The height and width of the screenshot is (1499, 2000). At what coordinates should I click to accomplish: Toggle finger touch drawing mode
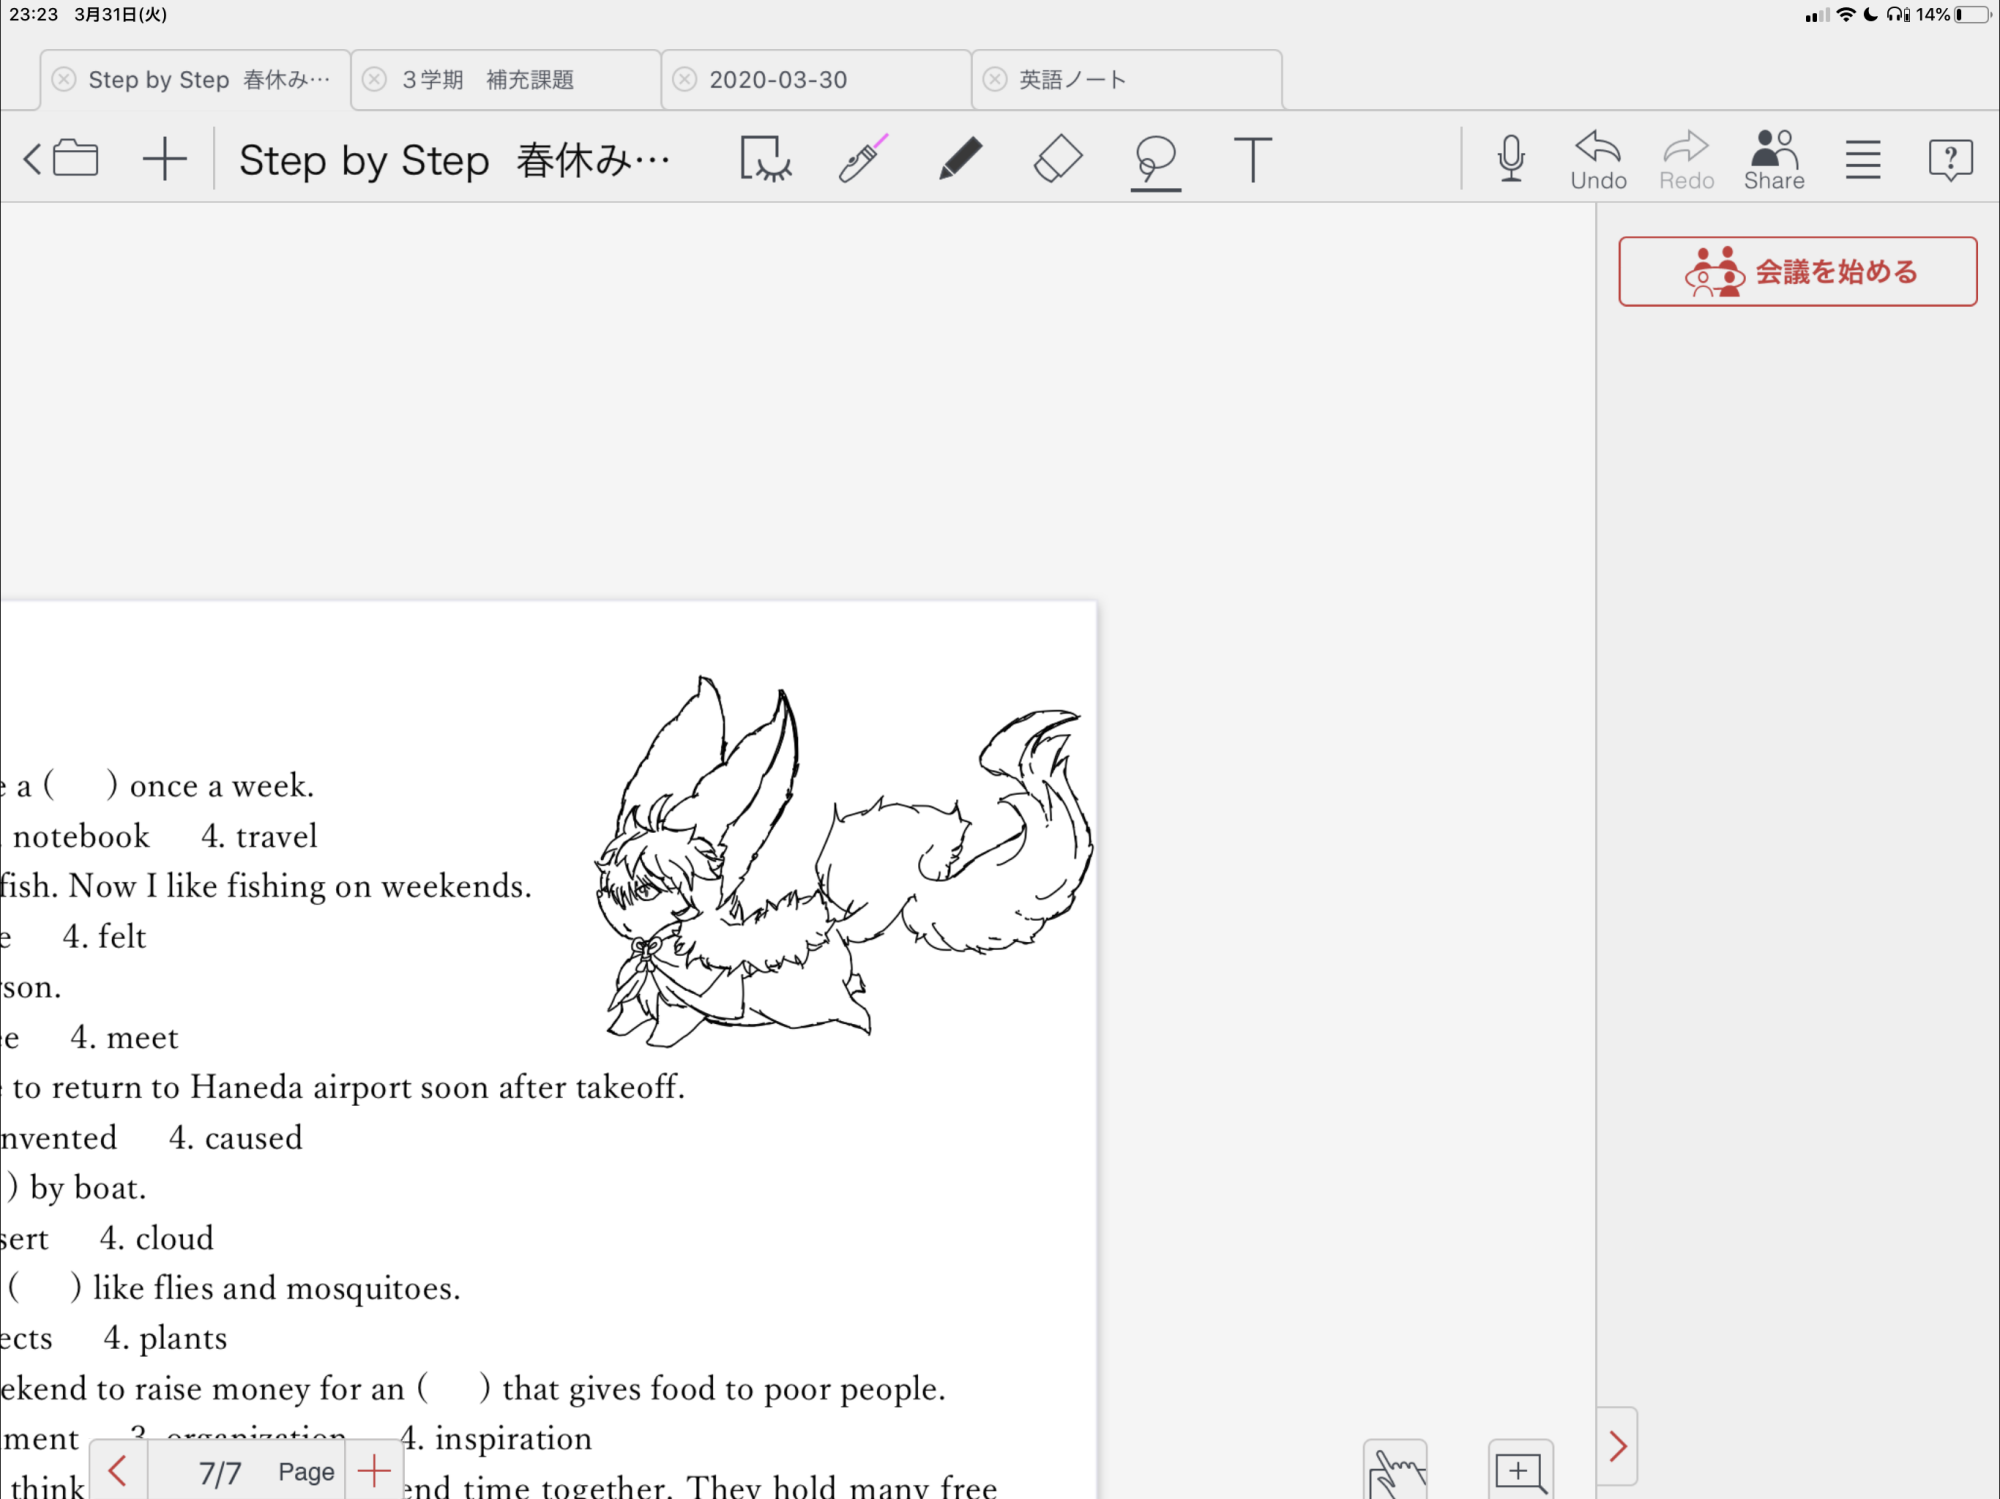click(1395, 1472)
